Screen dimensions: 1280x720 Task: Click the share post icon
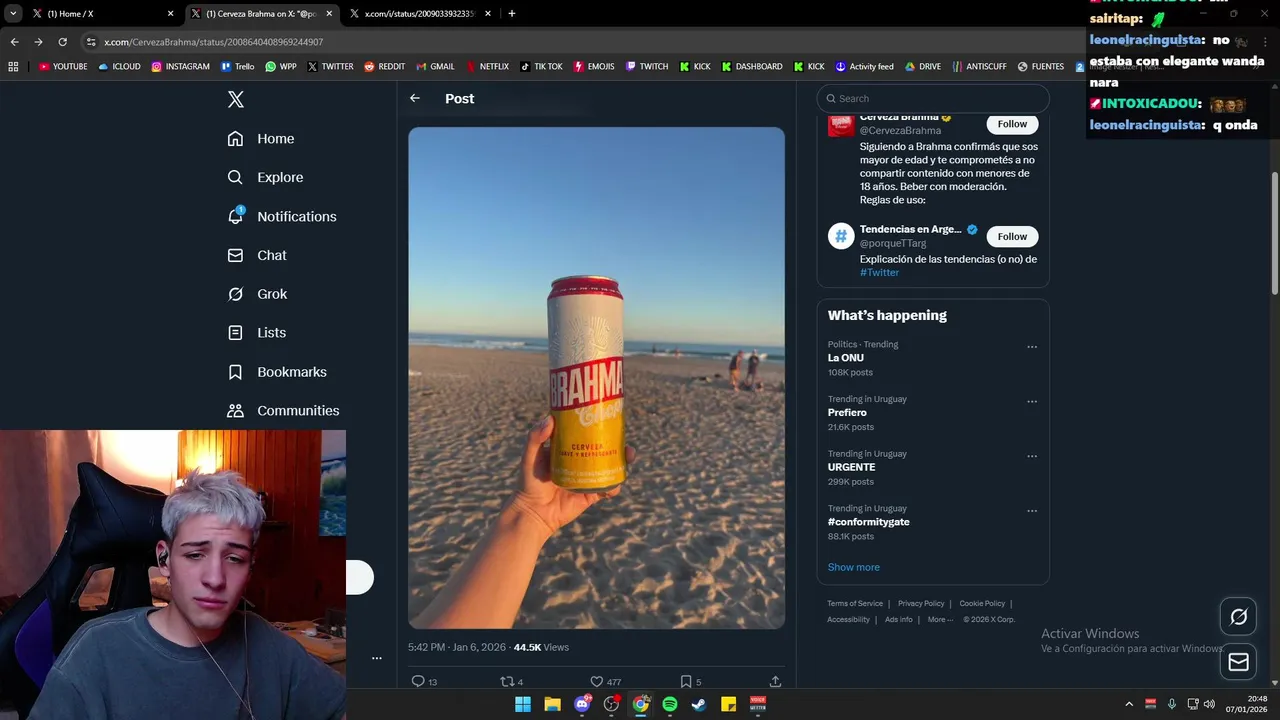[775, 682]
